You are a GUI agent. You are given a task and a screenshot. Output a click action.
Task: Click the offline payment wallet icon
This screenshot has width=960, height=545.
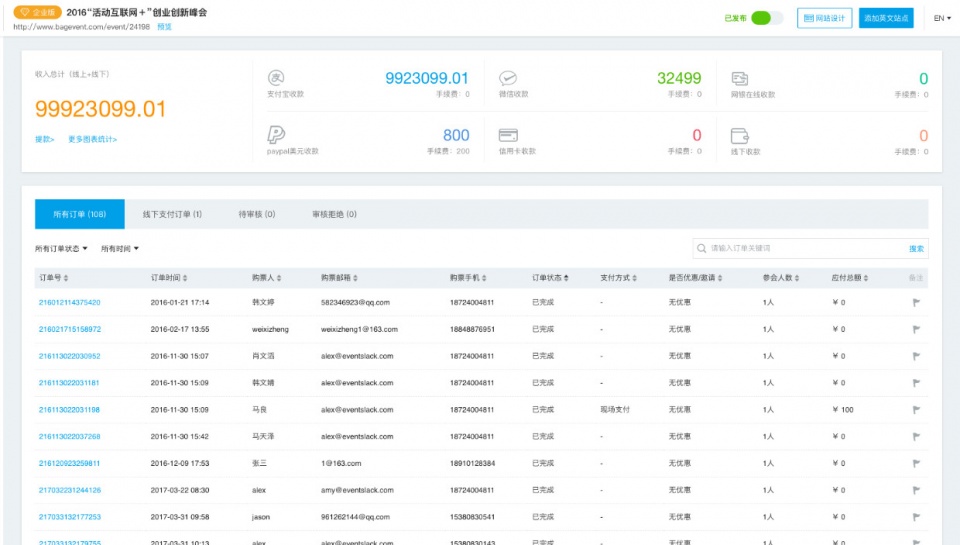(x=740, y=135)
